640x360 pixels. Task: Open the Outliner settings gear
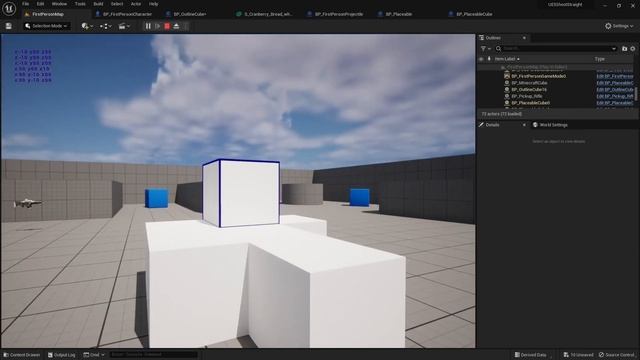[633, 49]
